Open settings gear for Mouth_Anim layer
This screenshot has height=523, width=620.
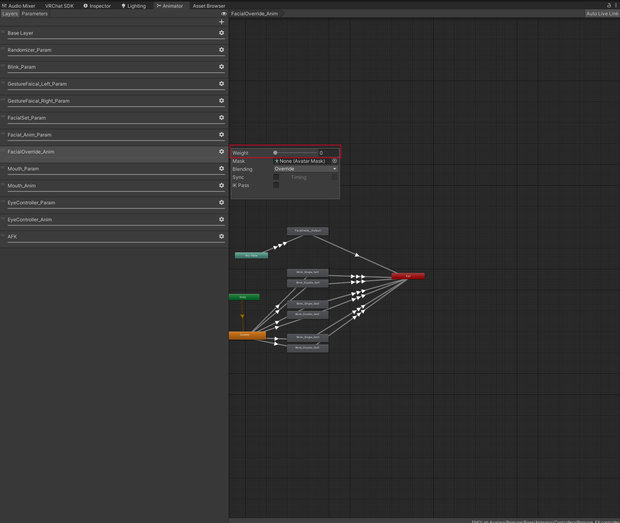(221, 185)
